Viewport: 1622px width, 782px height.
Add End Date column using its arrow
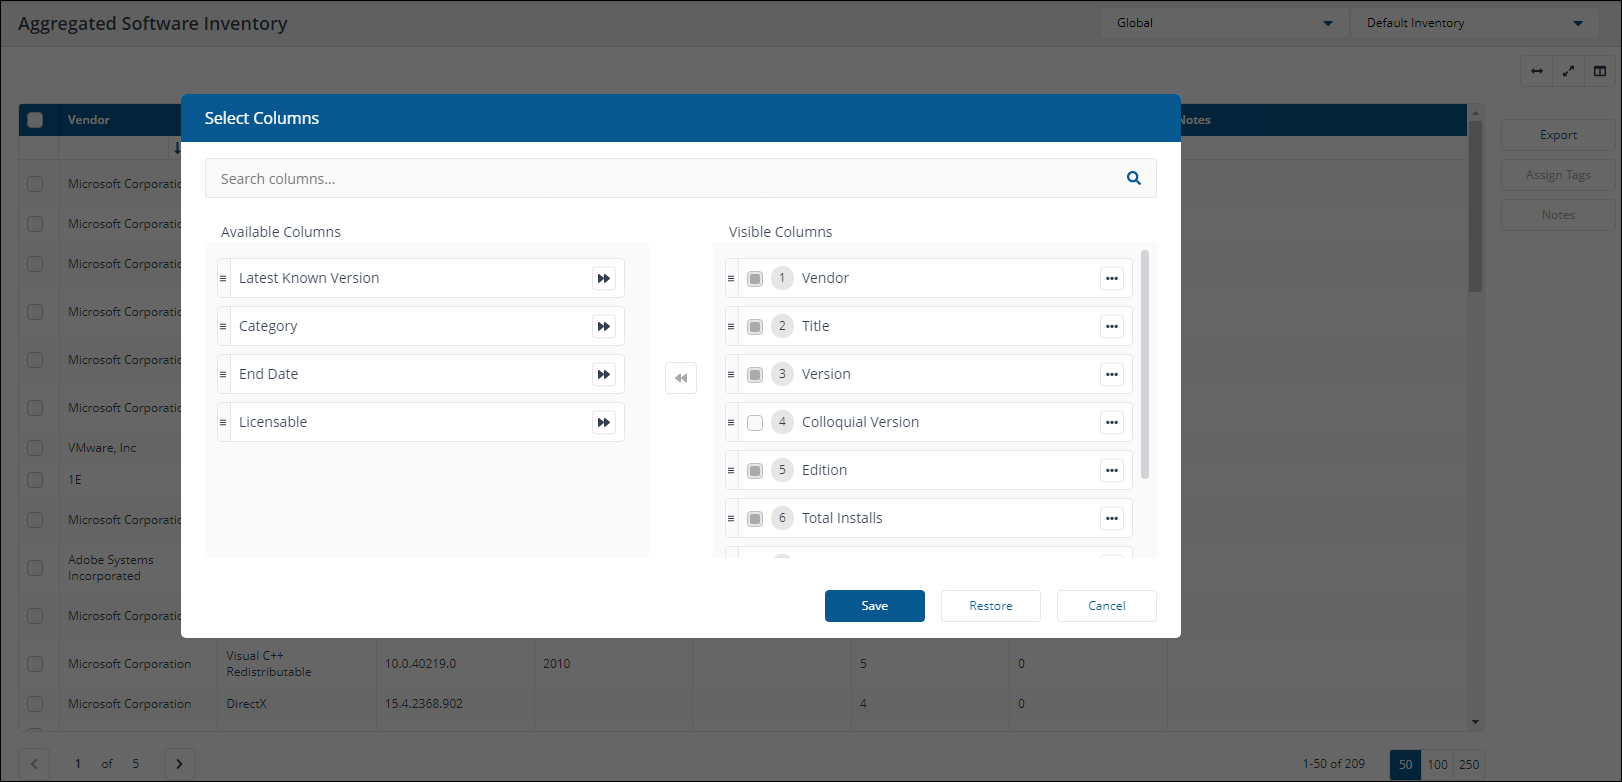pos(603,374)
